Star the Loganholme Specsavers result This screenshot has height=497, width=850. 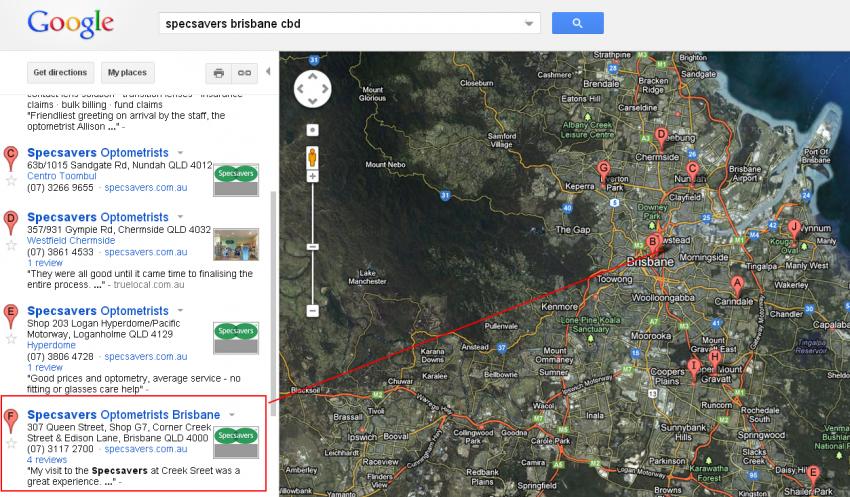[11, 339]
